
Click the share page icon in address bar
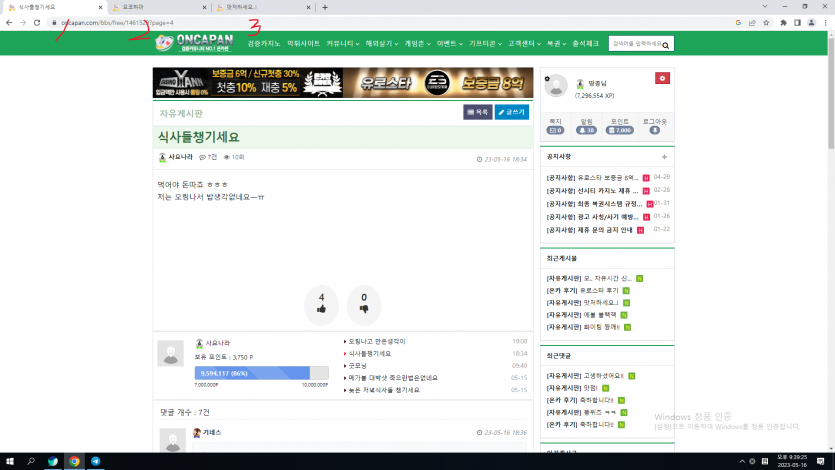tap(752, 23)
